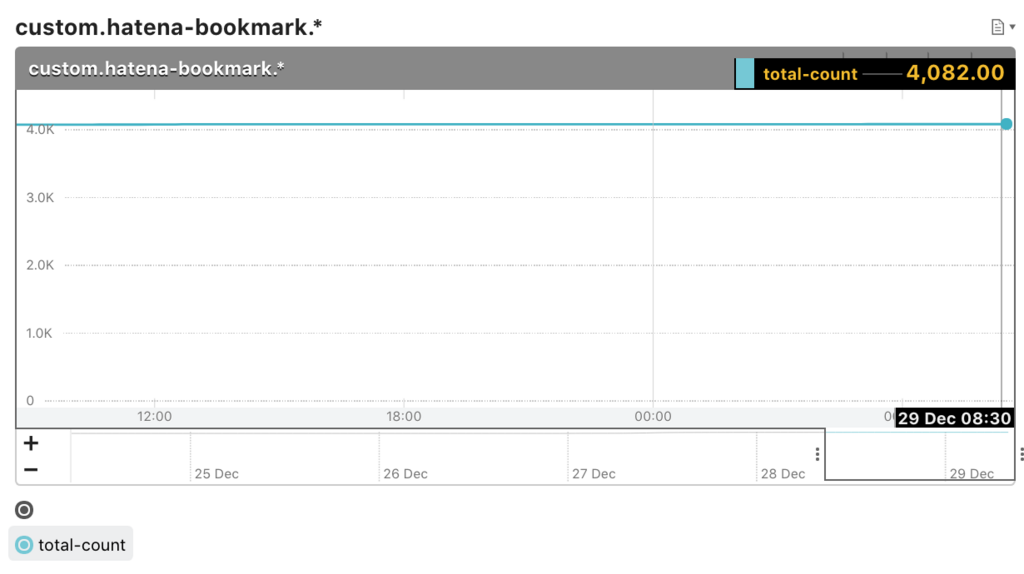Click the 12:00 x-axis label
The height and width of the screenshot is (574, 1024).
click(x=154, y=417)
